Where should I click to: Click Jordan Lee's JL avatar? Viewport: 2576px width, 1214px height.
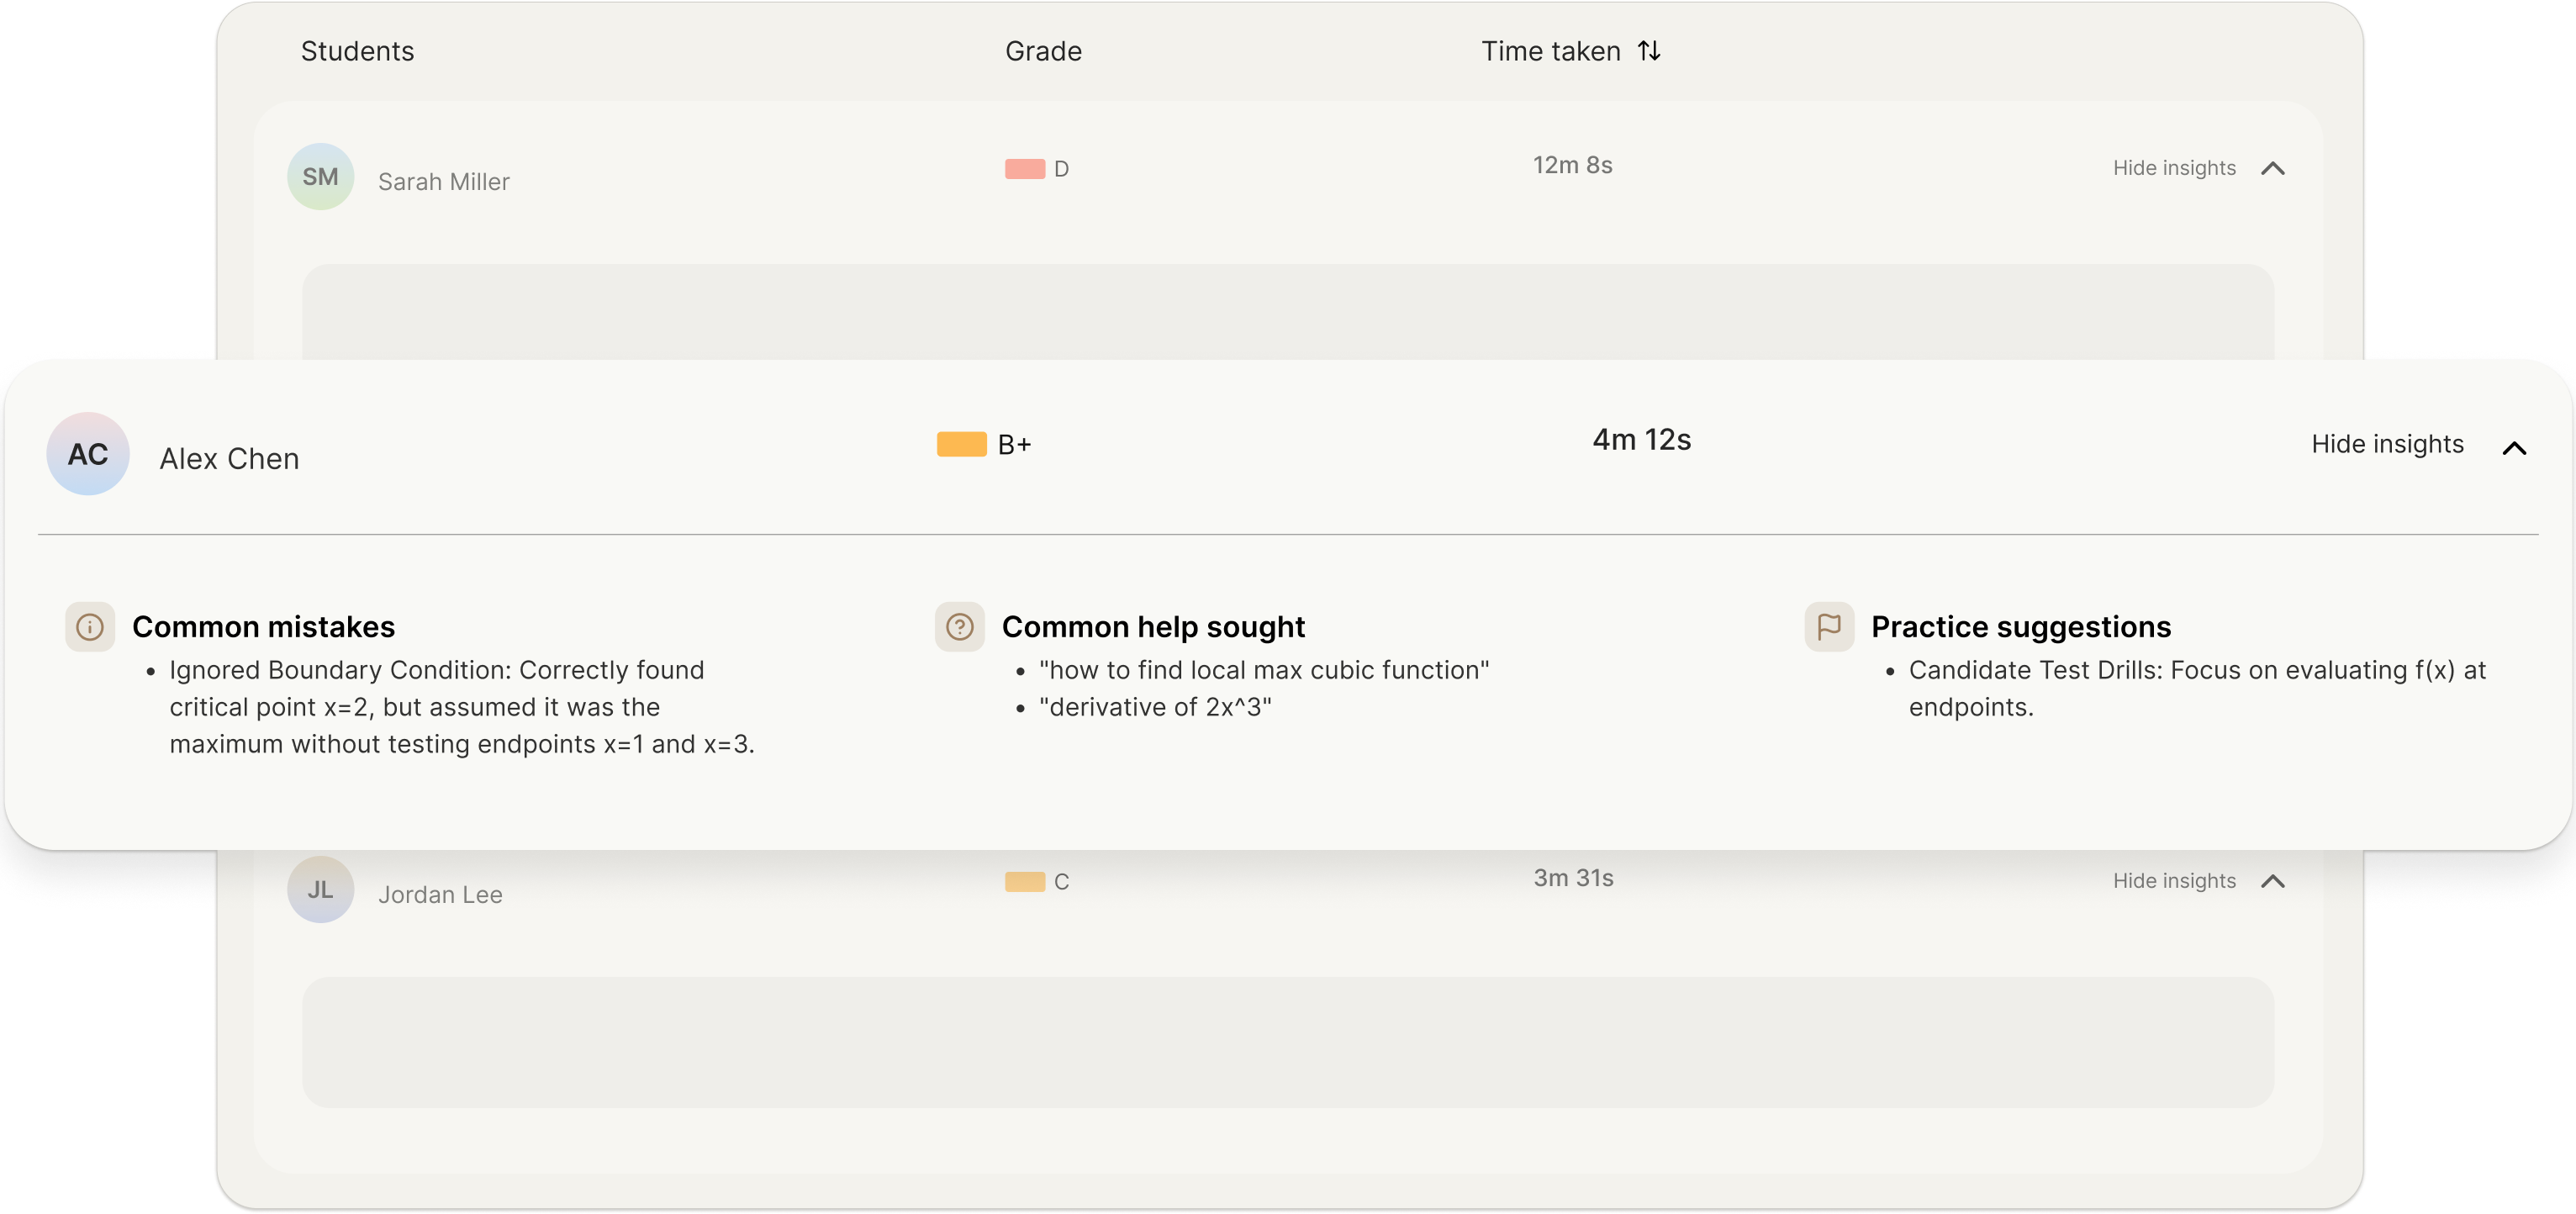(x=320, y=890)
